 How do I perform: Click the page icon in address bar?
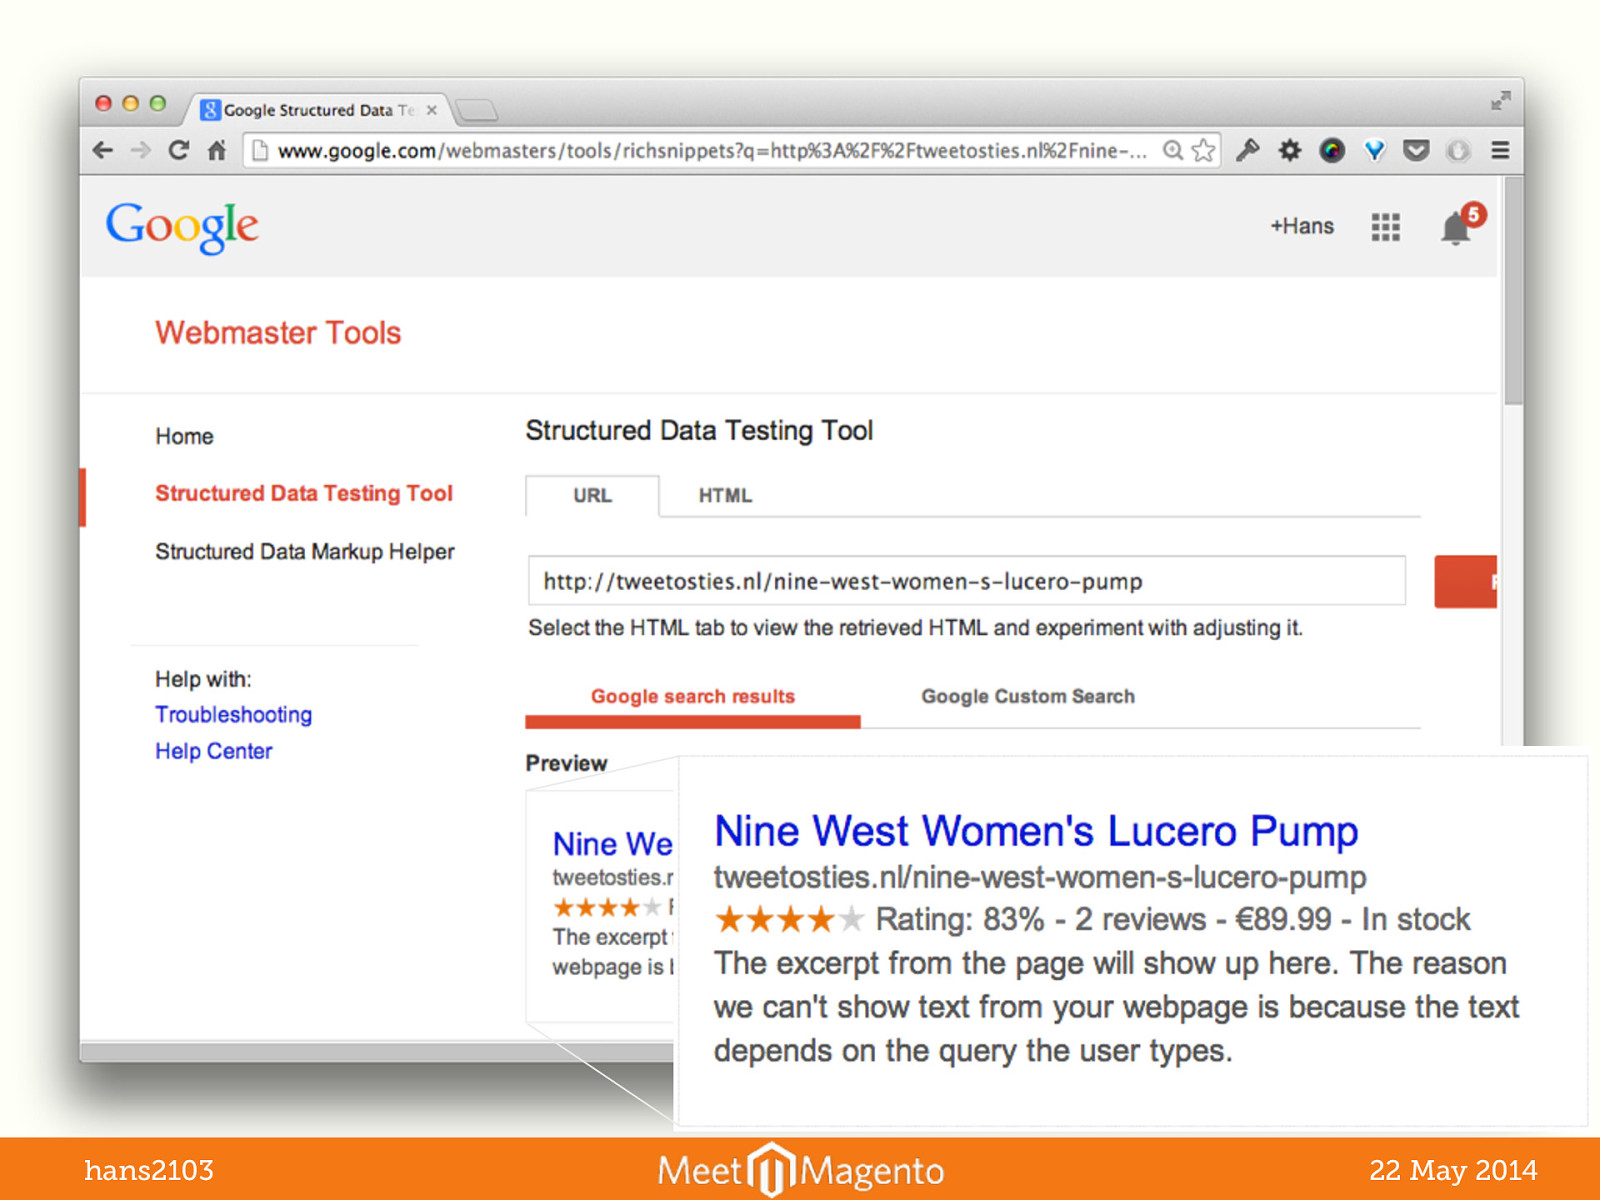260,150
